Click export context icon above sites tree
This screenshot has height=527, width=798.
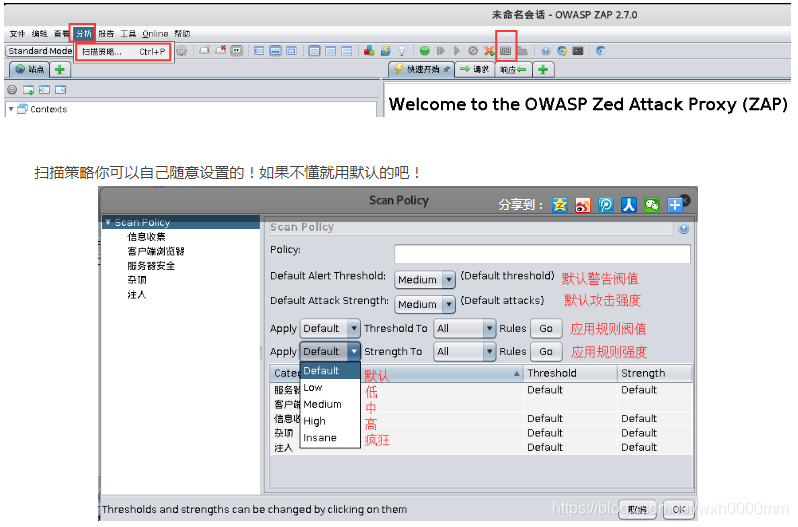[x=61, y=90]
